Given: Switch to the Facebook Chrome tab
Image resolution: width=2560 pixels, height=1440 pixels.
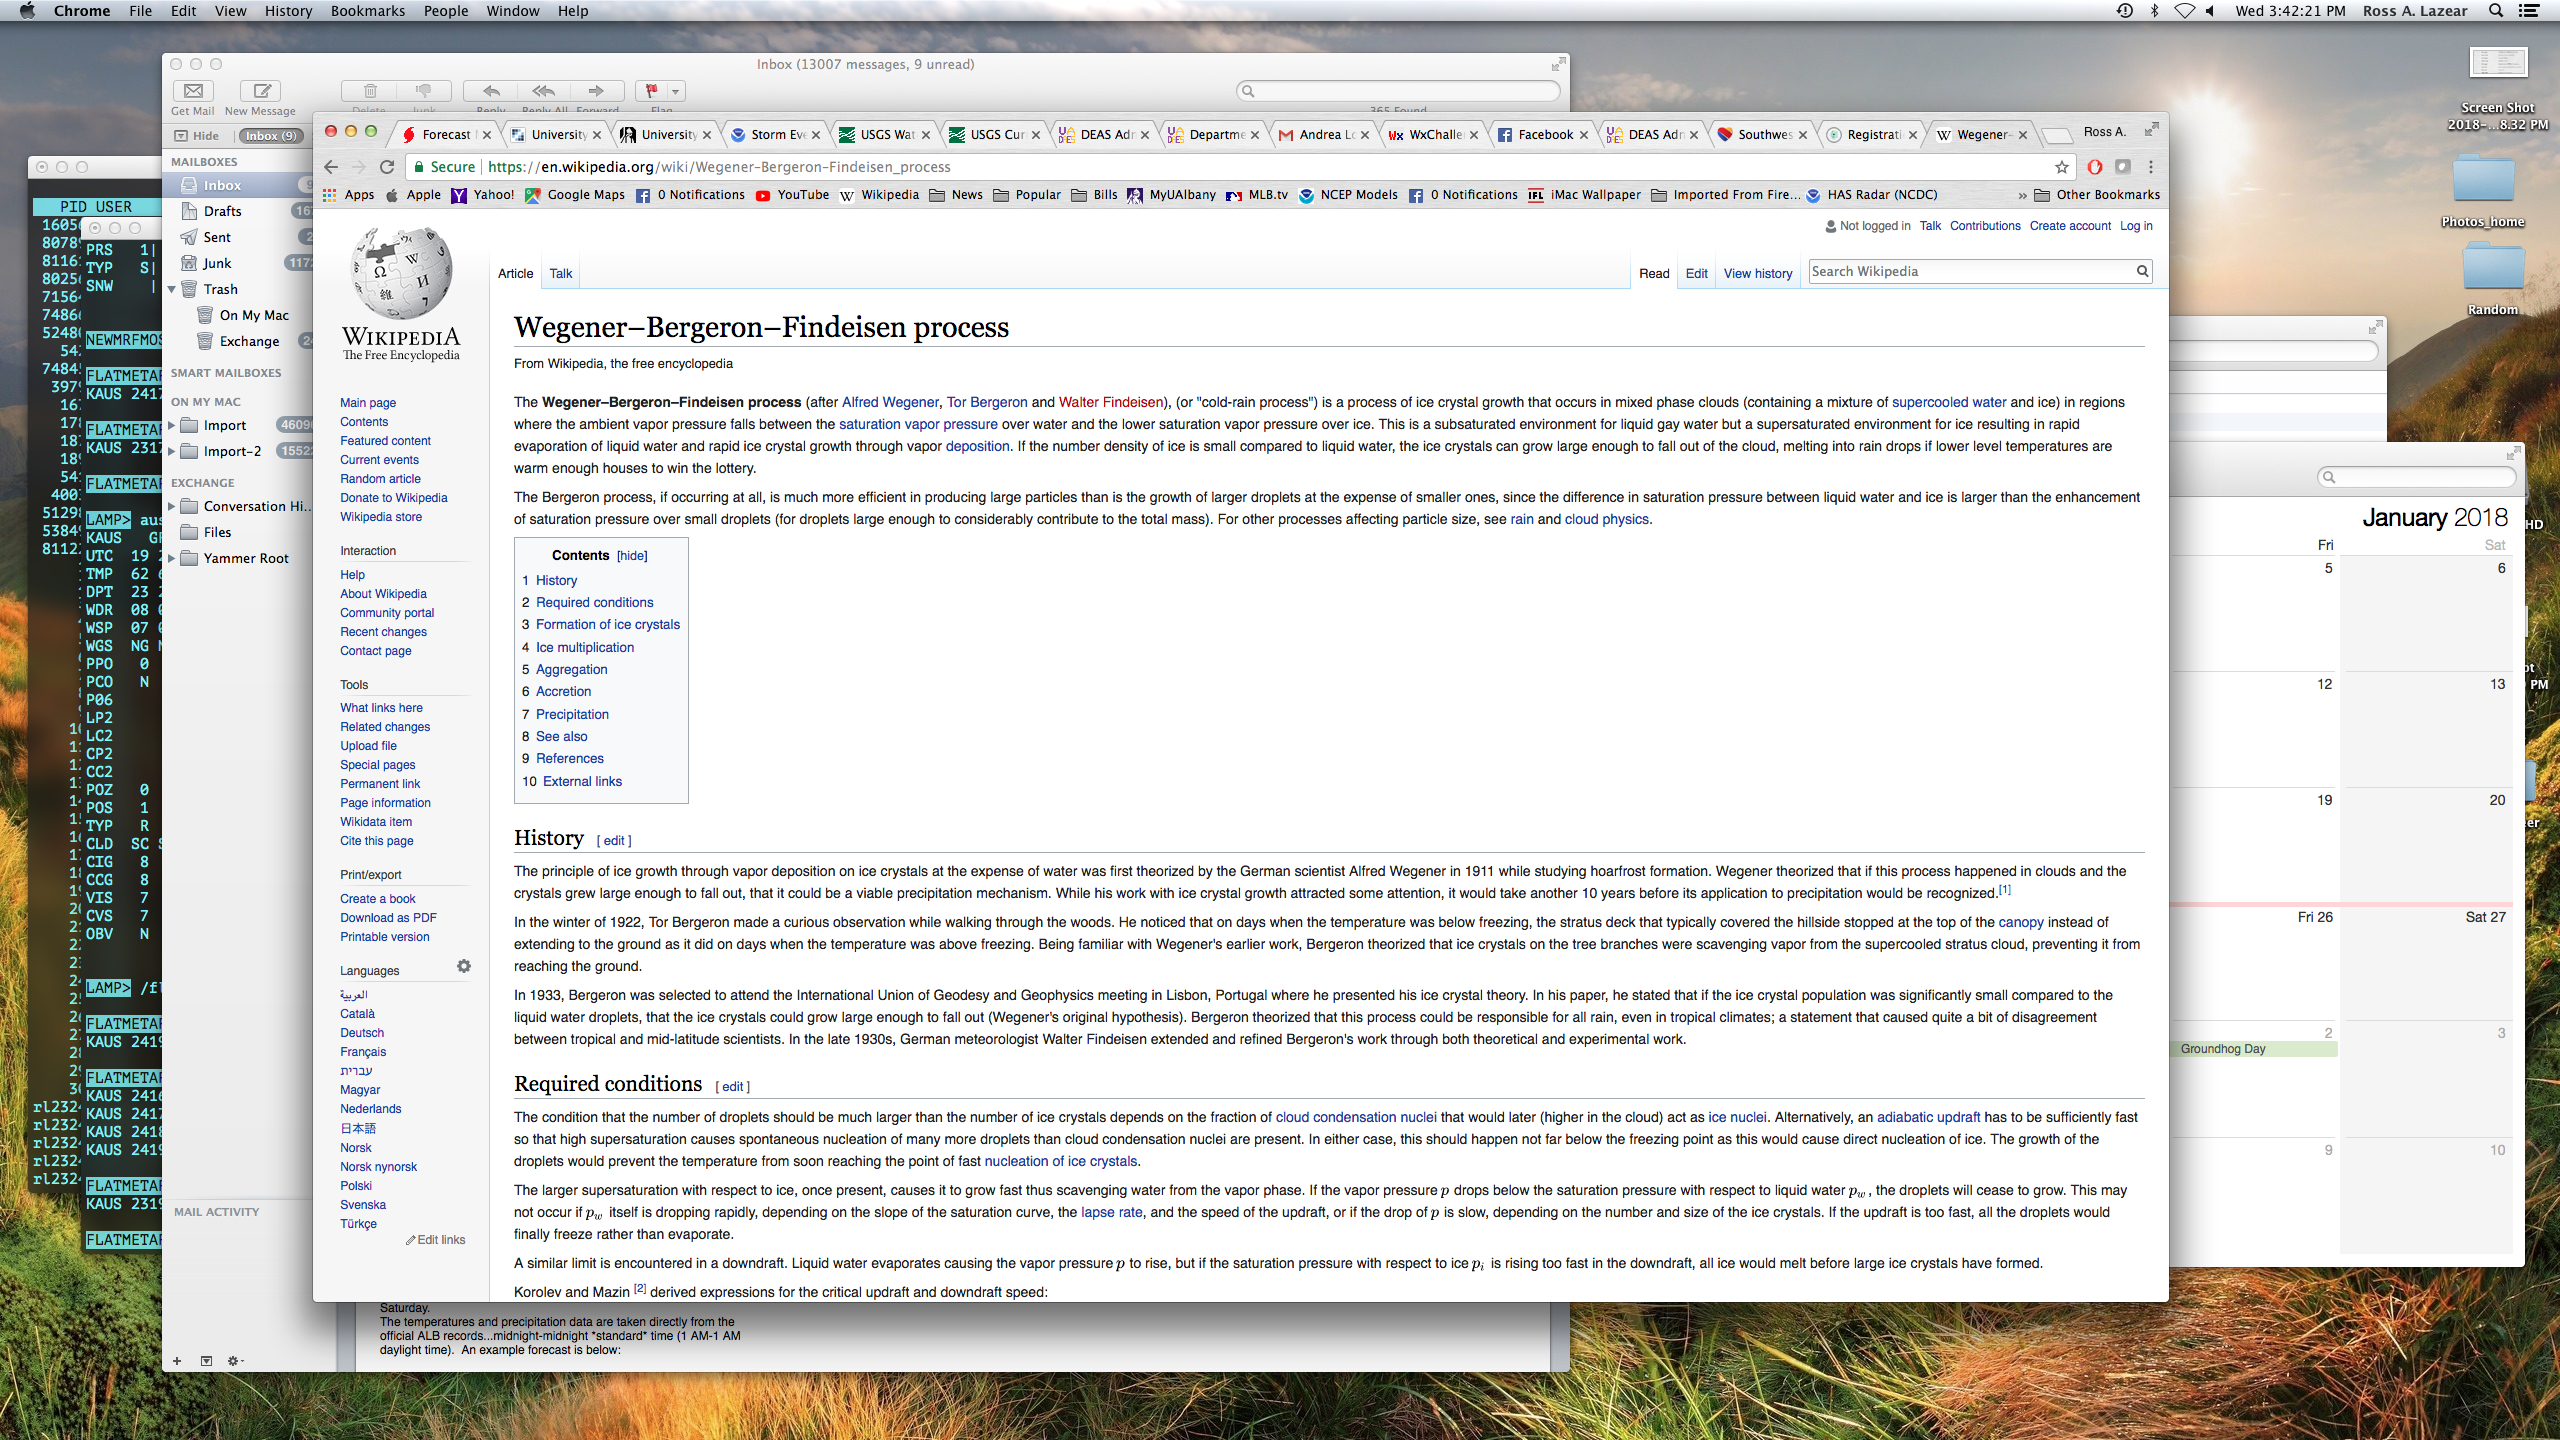Looking at the screenshot, I should coord(1544,134).
